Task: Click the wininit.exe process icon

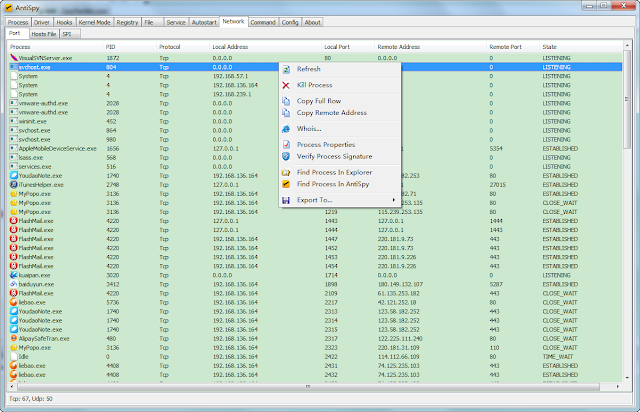Action: pyautogui.click(x=14, y=121)
